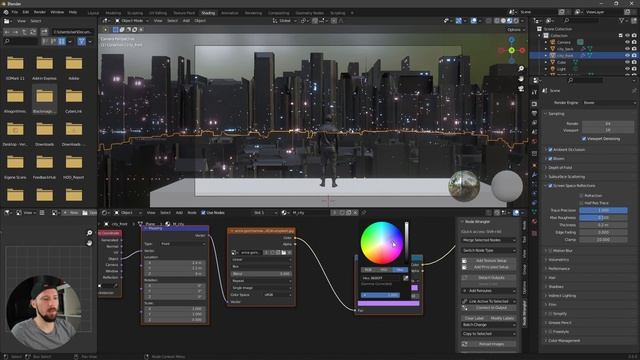Viewport: 640px width, 360px height.
Task: Click the outliner filter funnel icon
Action: [x=622, y=20]
